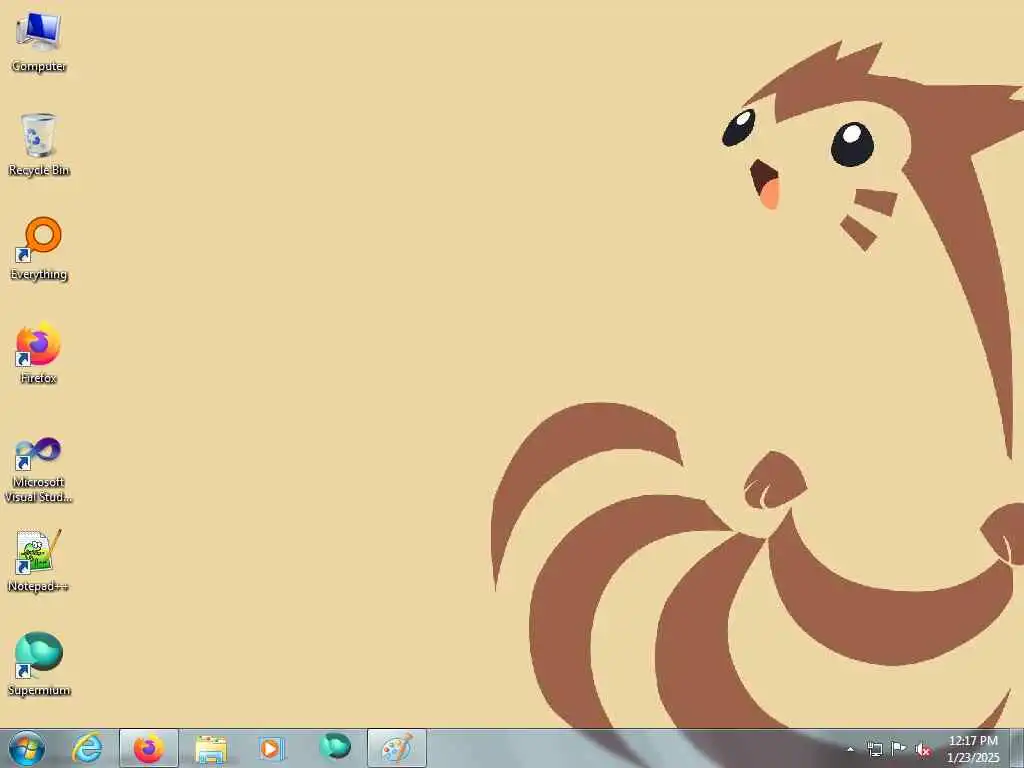Select the Supermium desktop shortcut
This screenshot has width=1024, height=768.
pos(39,664)
